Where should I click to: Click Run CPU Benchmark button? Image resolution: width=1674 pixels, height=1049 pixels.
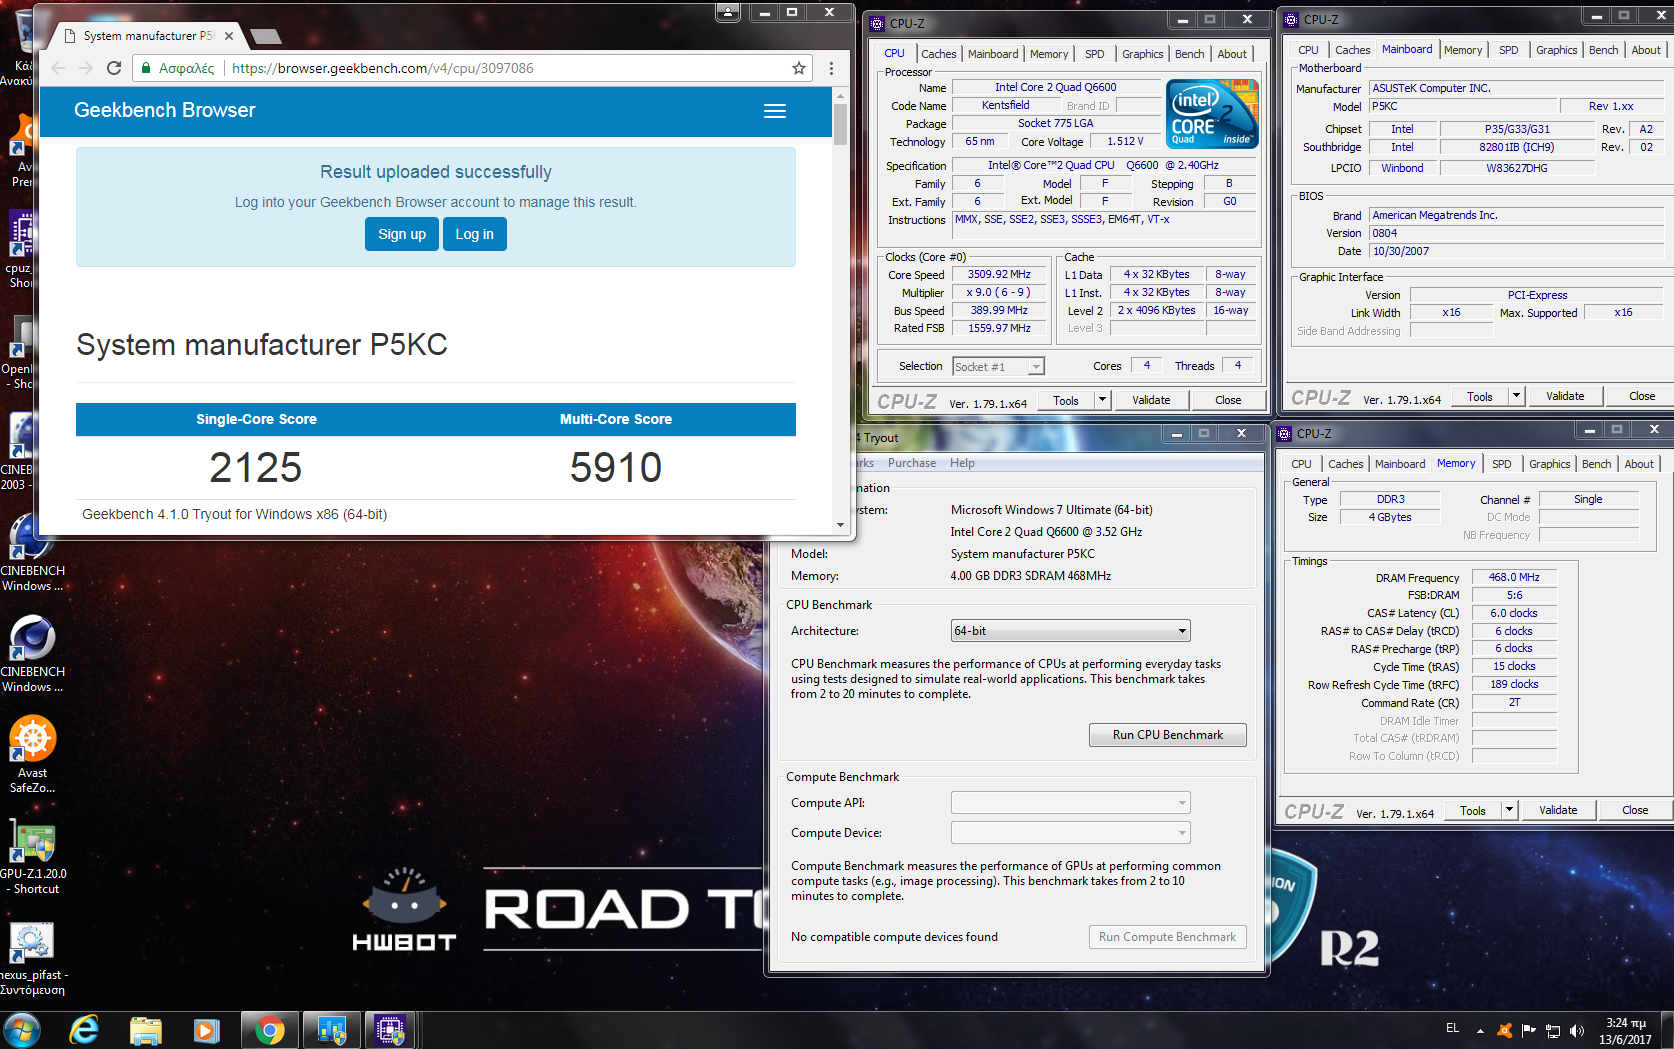[1167, 735]
